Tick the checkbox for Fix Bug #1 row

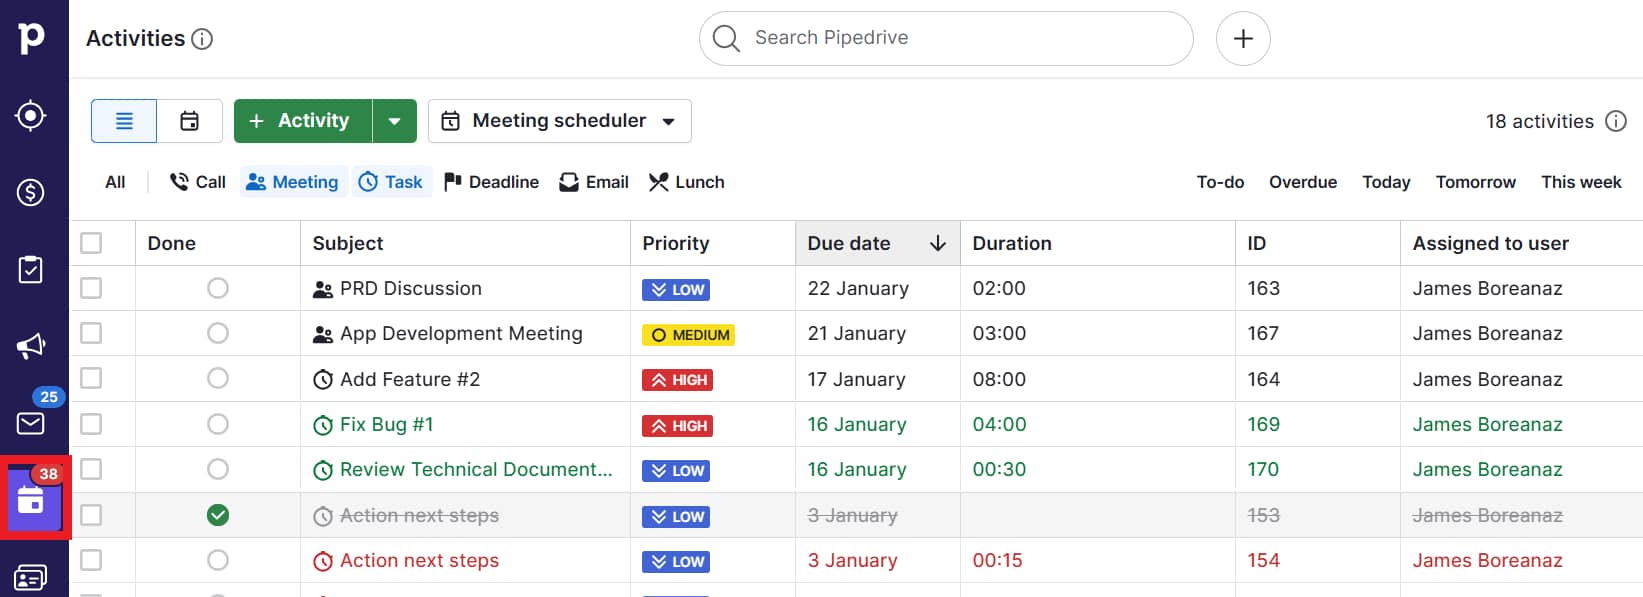tap(91, 424)
